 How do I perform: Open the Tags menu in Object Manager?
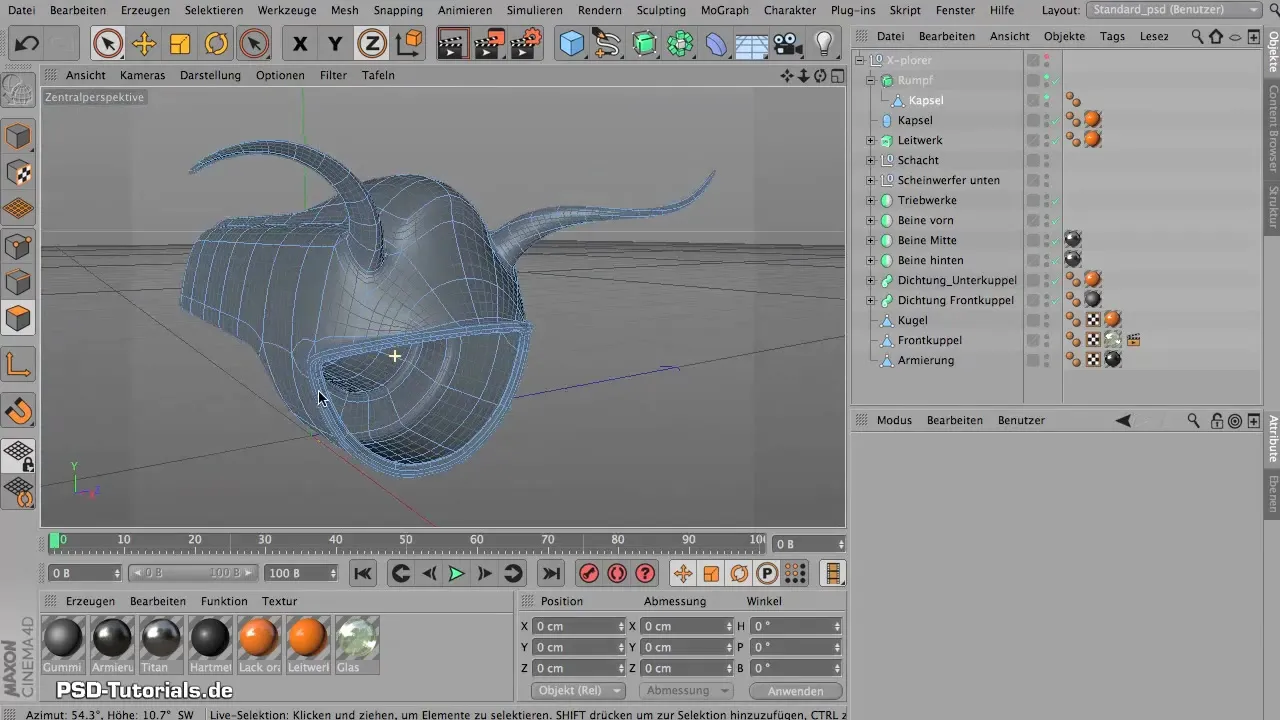click(x=1112, y=36)
